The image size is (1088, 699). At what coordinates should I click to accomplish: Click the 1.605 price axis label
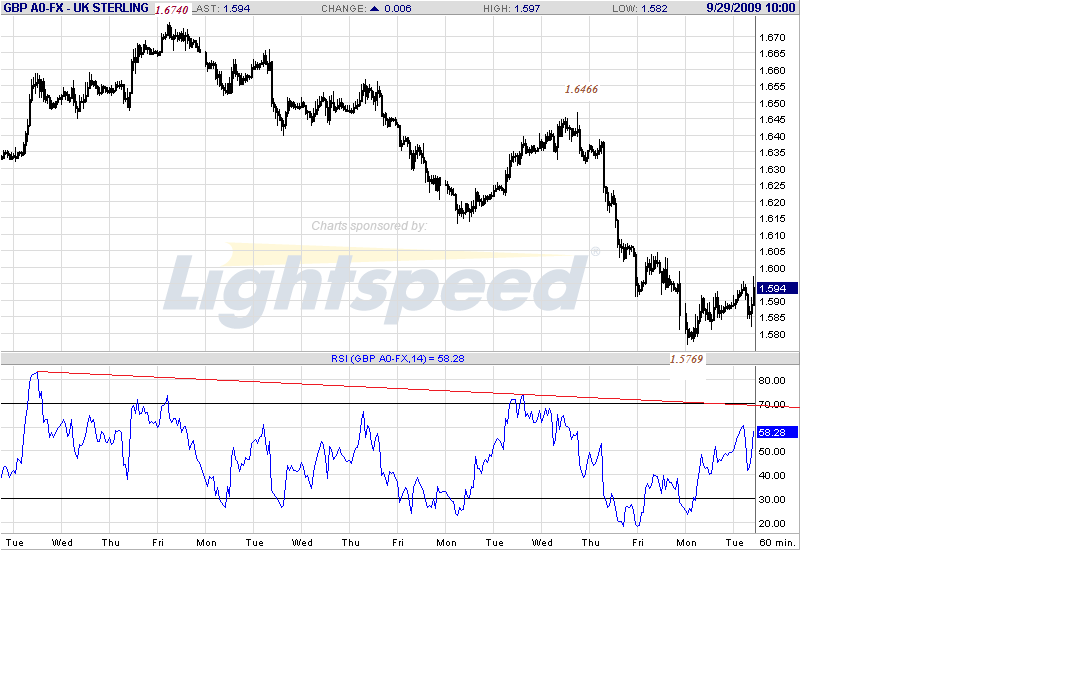tap(772, 252)
